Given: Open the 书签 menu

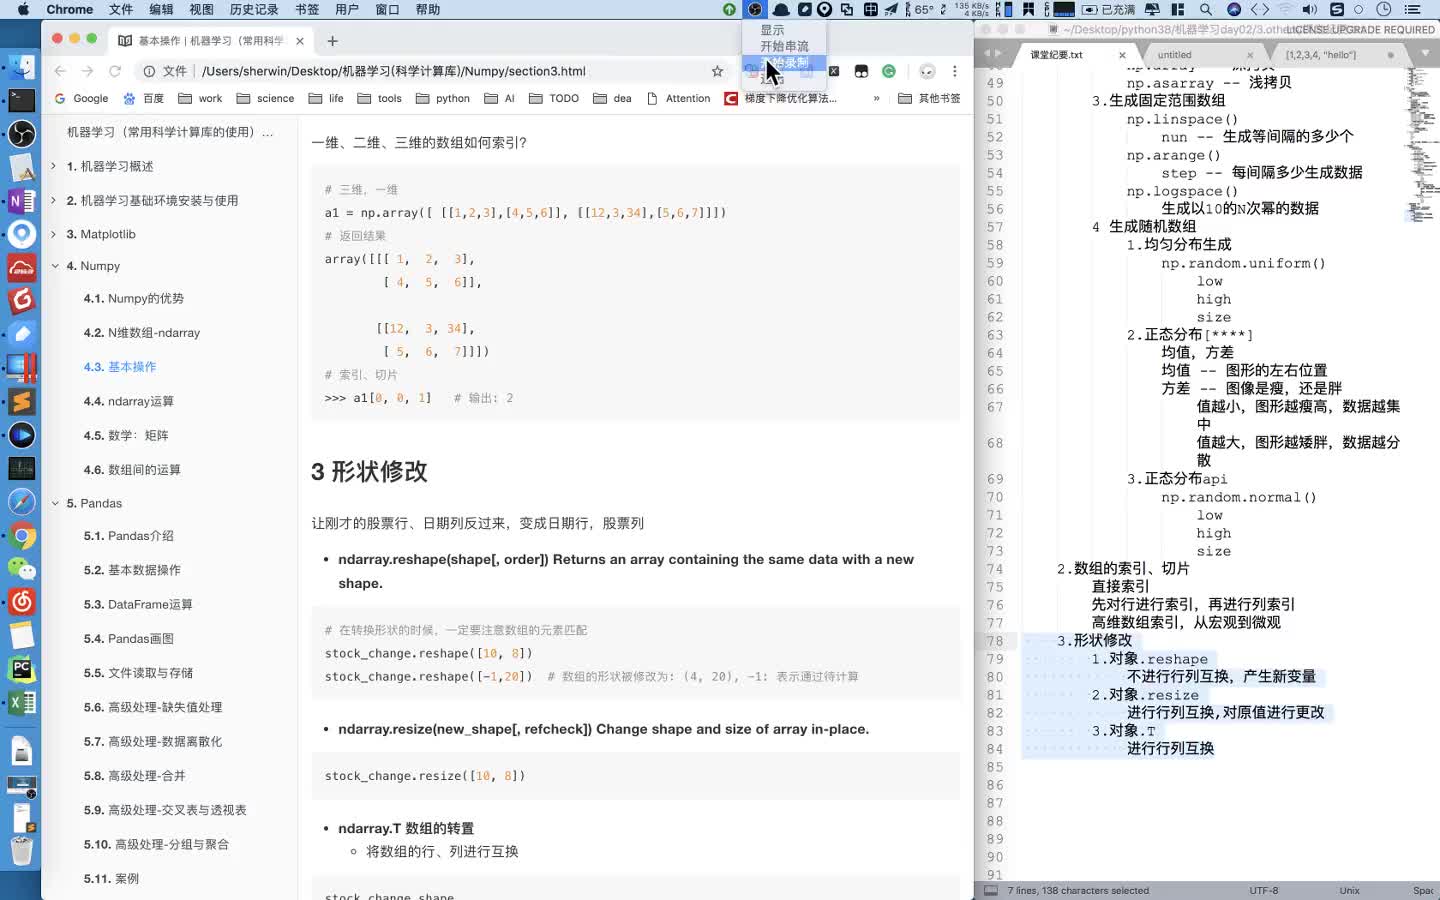Looking at the screenshot, I should pyautogui.click(x=307, y=9).
